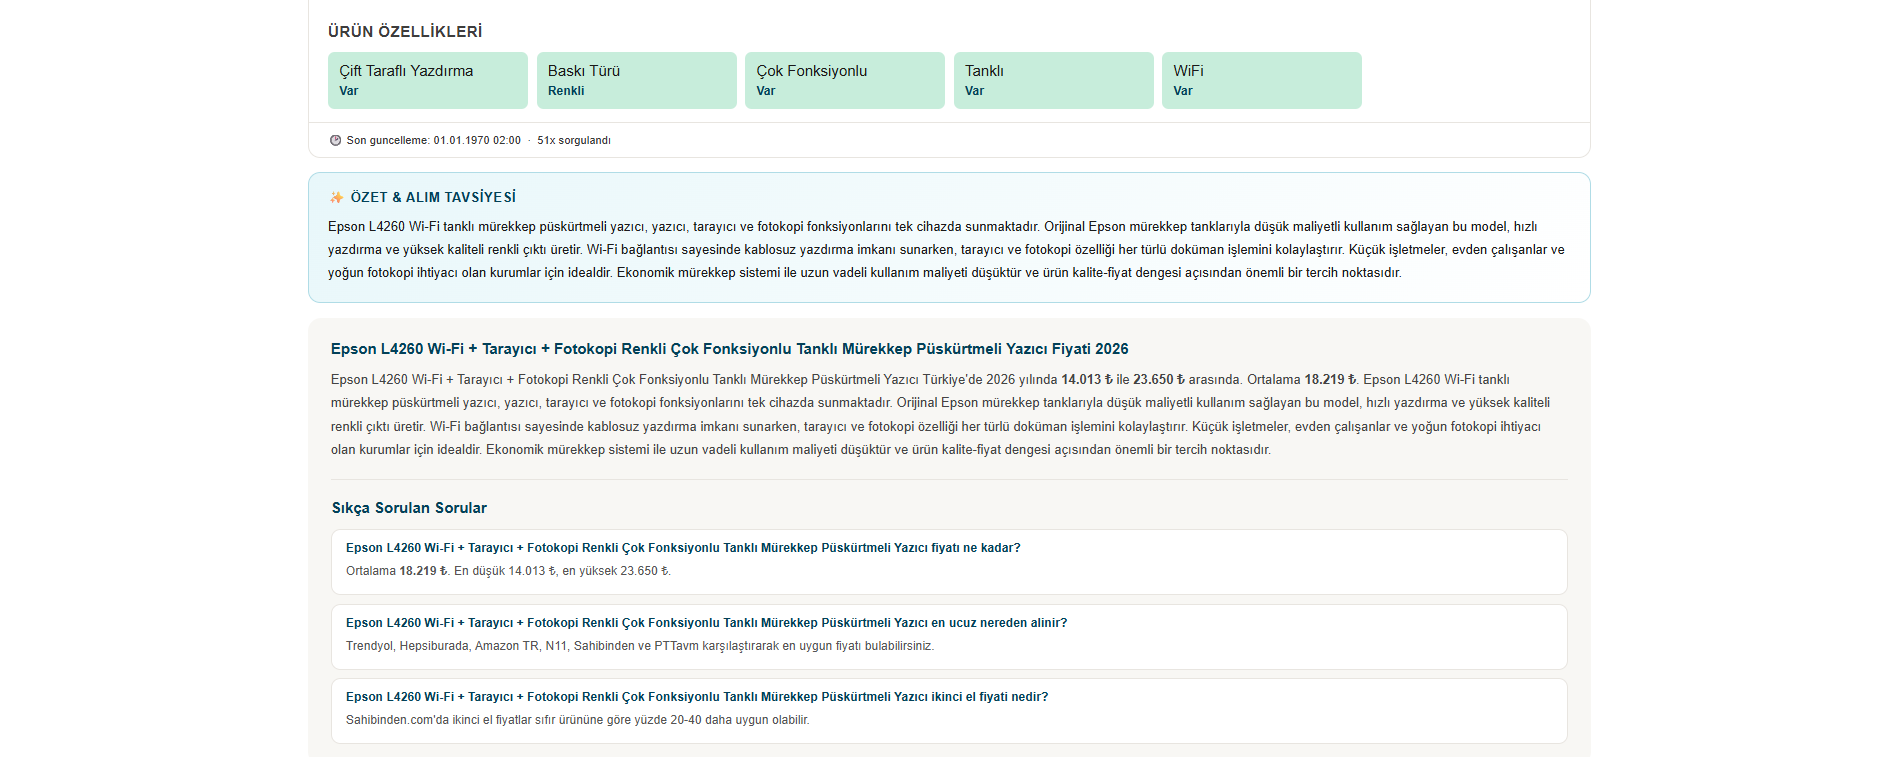Expand the en ucuz nereden alınır question
The width and height of the screenshot is (1891, 757).
(949, 637)
